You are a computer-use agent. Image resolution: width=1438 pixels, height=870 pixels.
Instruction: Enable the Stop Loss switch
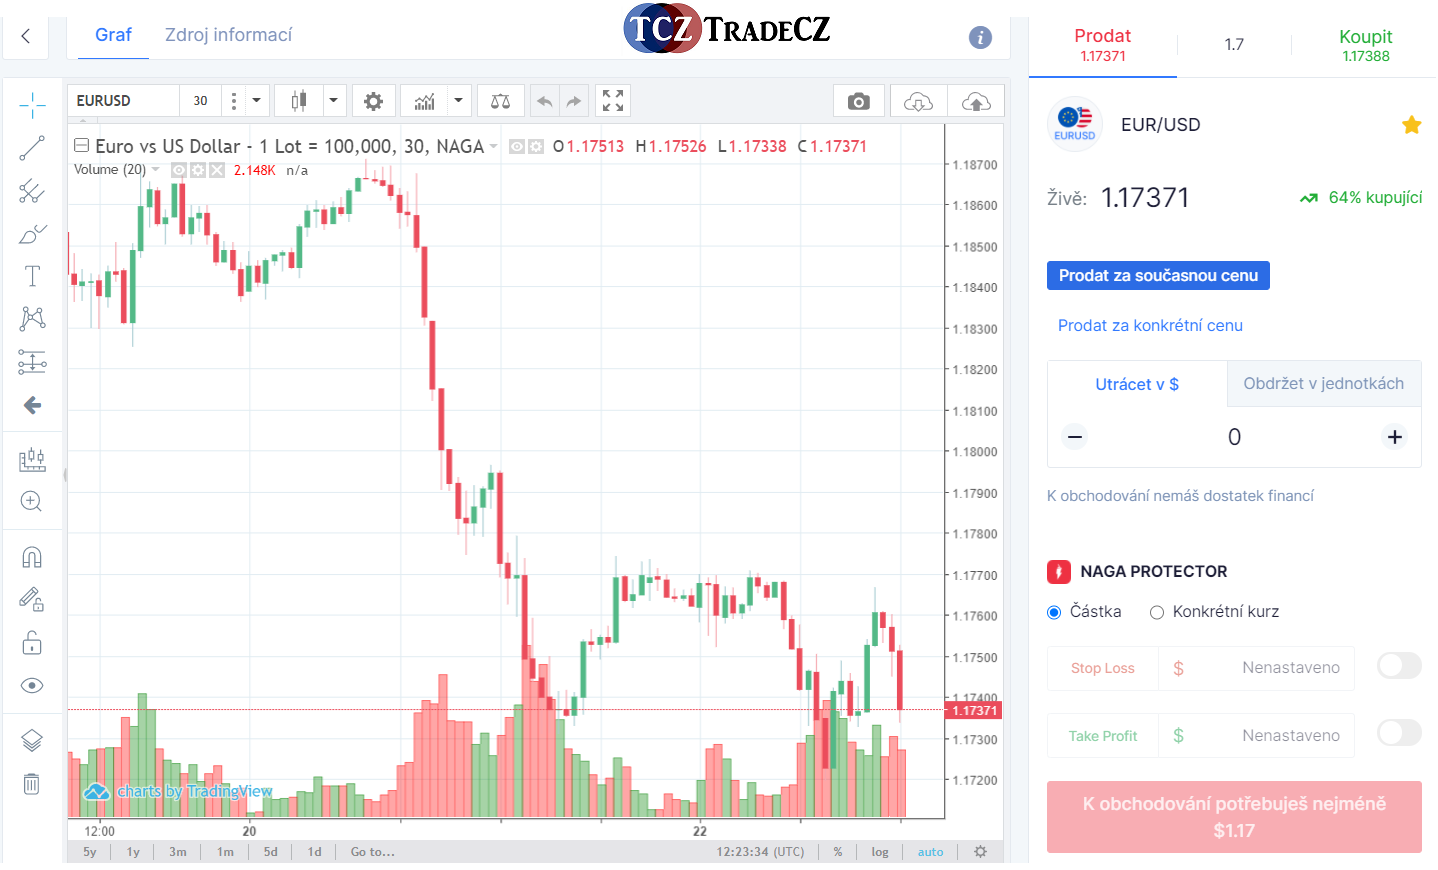[x=1399, y=666]
